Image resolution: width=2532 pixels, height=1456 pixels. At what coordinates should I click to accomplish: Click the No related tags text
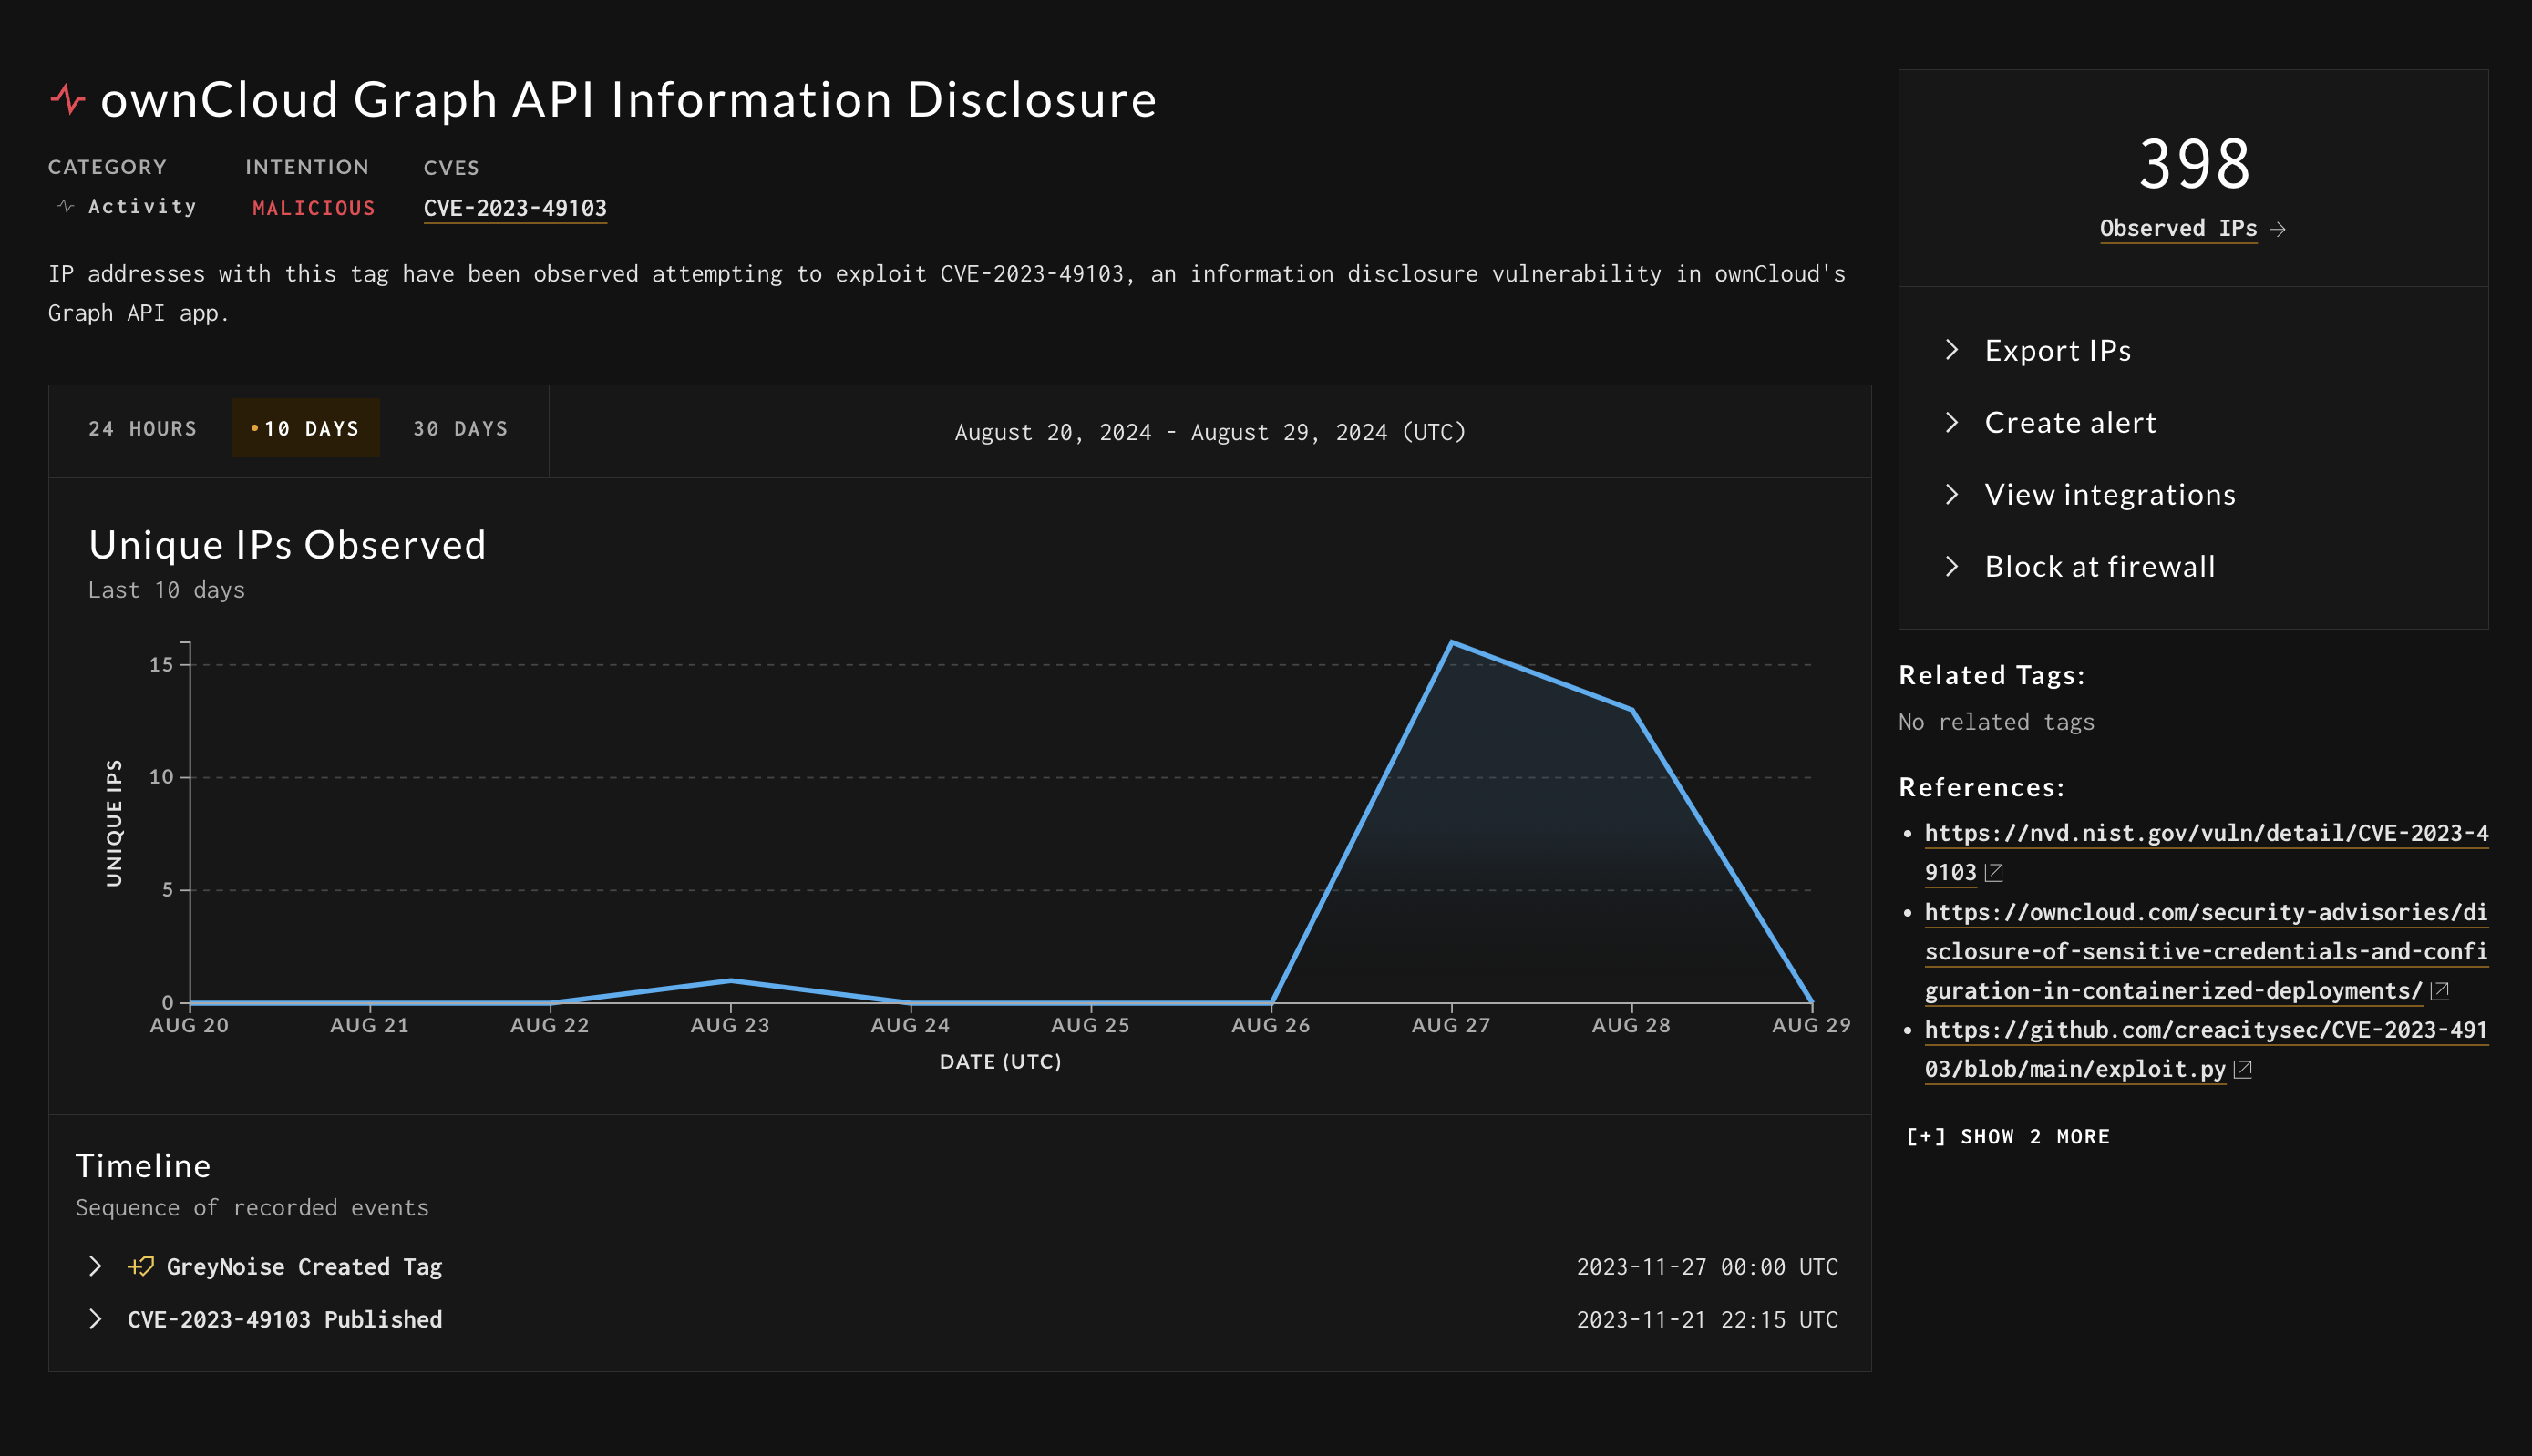[x=1996, y=722]
